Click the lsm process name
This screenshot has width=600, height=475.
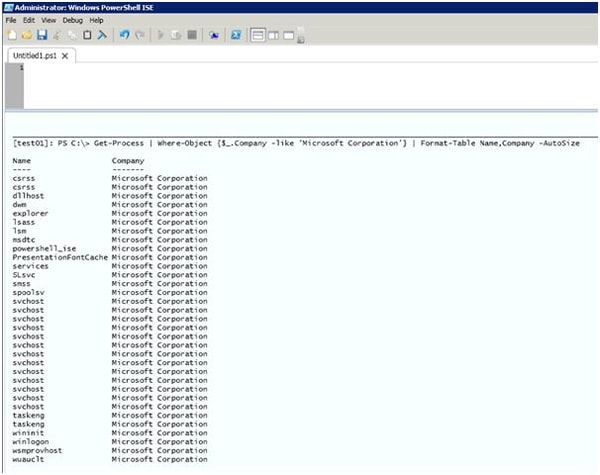pos(20,231)
